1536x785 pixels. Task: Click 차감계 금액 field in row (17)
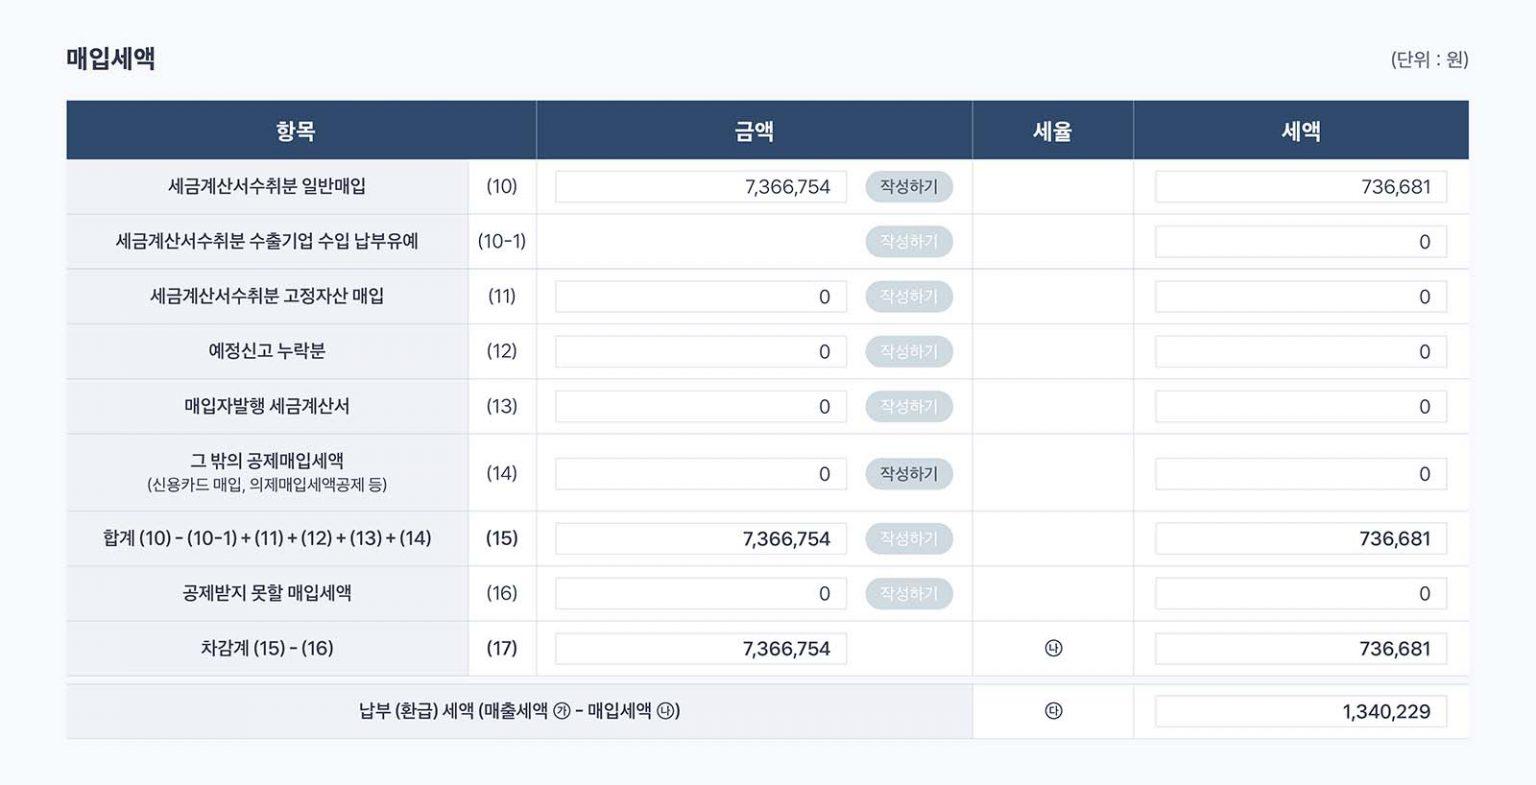pyautogui.click(x=700, y=649)
